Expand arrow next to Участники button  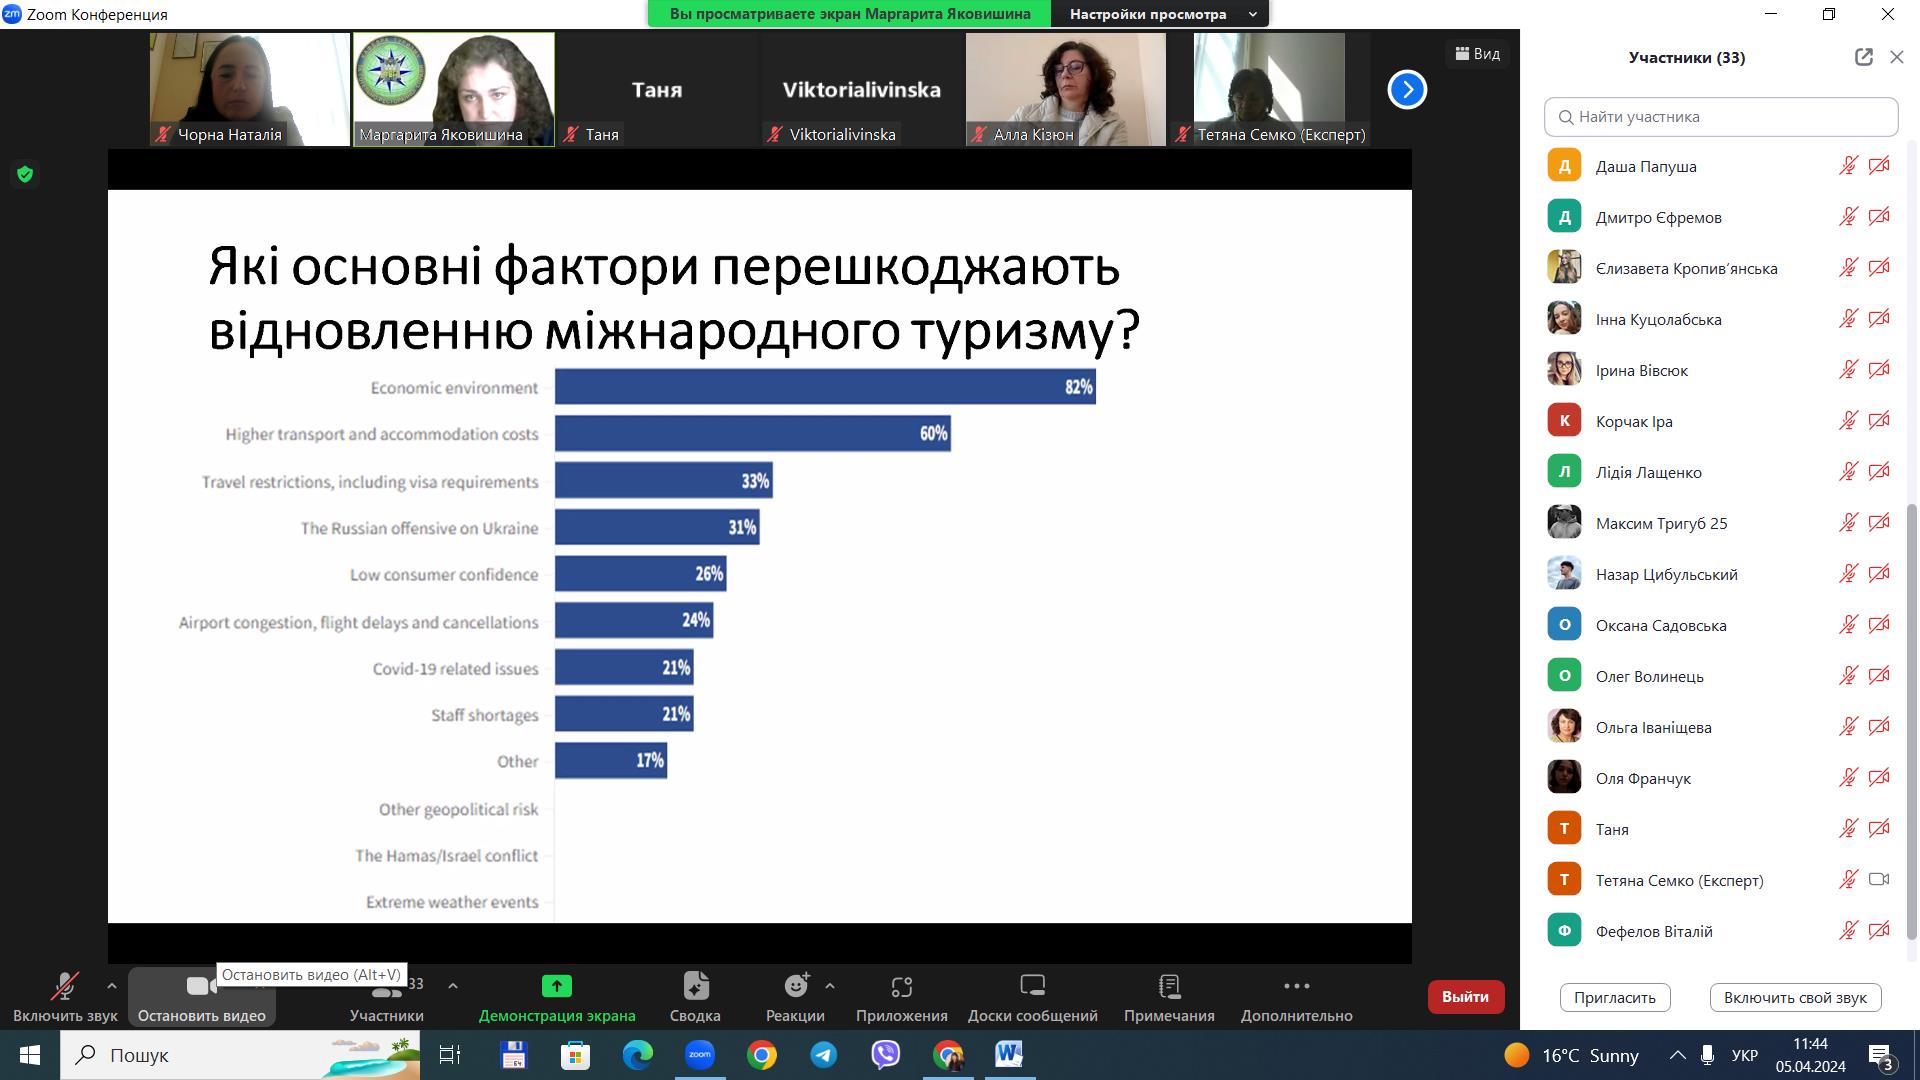coord(453,986)
